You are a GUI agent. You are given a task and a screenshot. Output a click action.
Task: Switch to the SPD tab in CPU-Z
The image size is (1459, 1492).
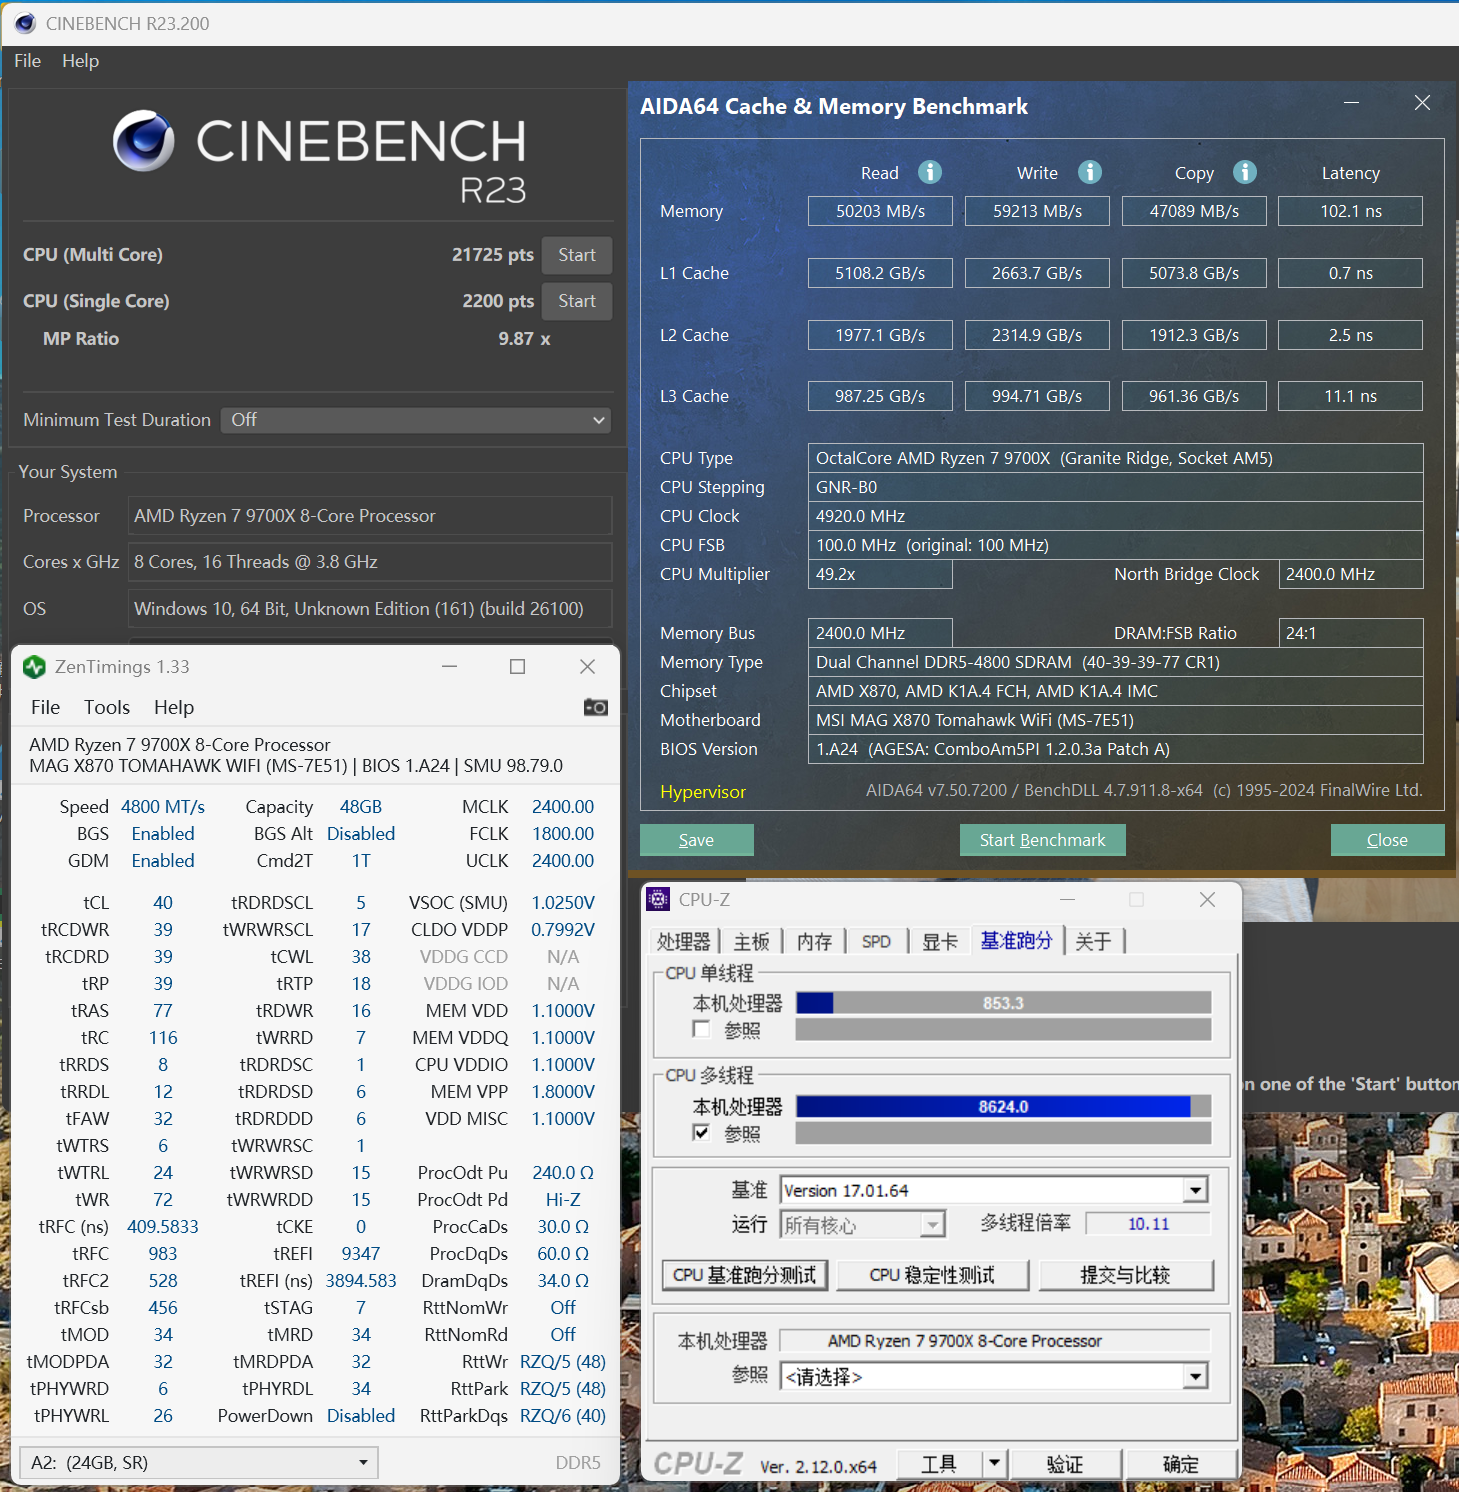pos(877,941)
